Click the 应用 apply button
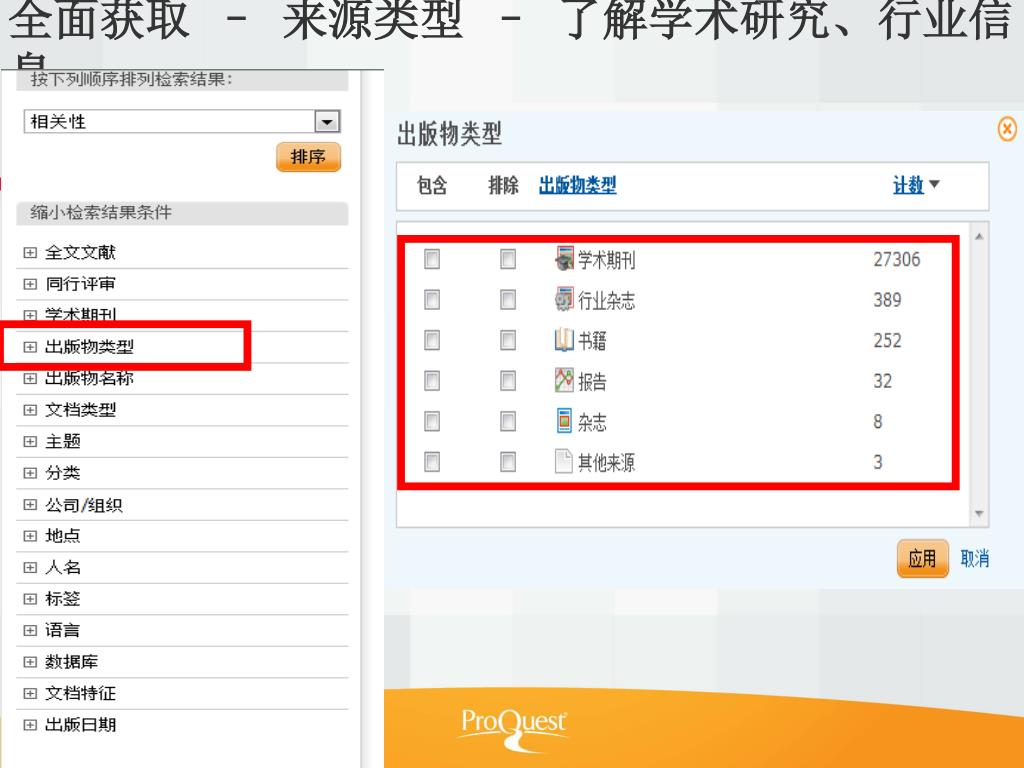This screenshot has height=768, width=1024. tap(922, 558)
